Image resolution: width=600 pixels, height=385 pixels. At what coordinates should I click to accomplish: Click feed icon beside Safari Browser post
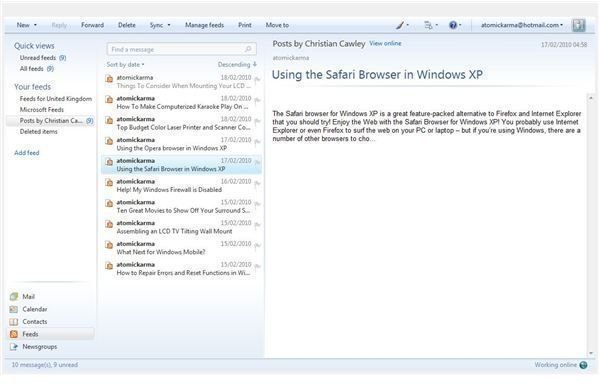[109, 162]
